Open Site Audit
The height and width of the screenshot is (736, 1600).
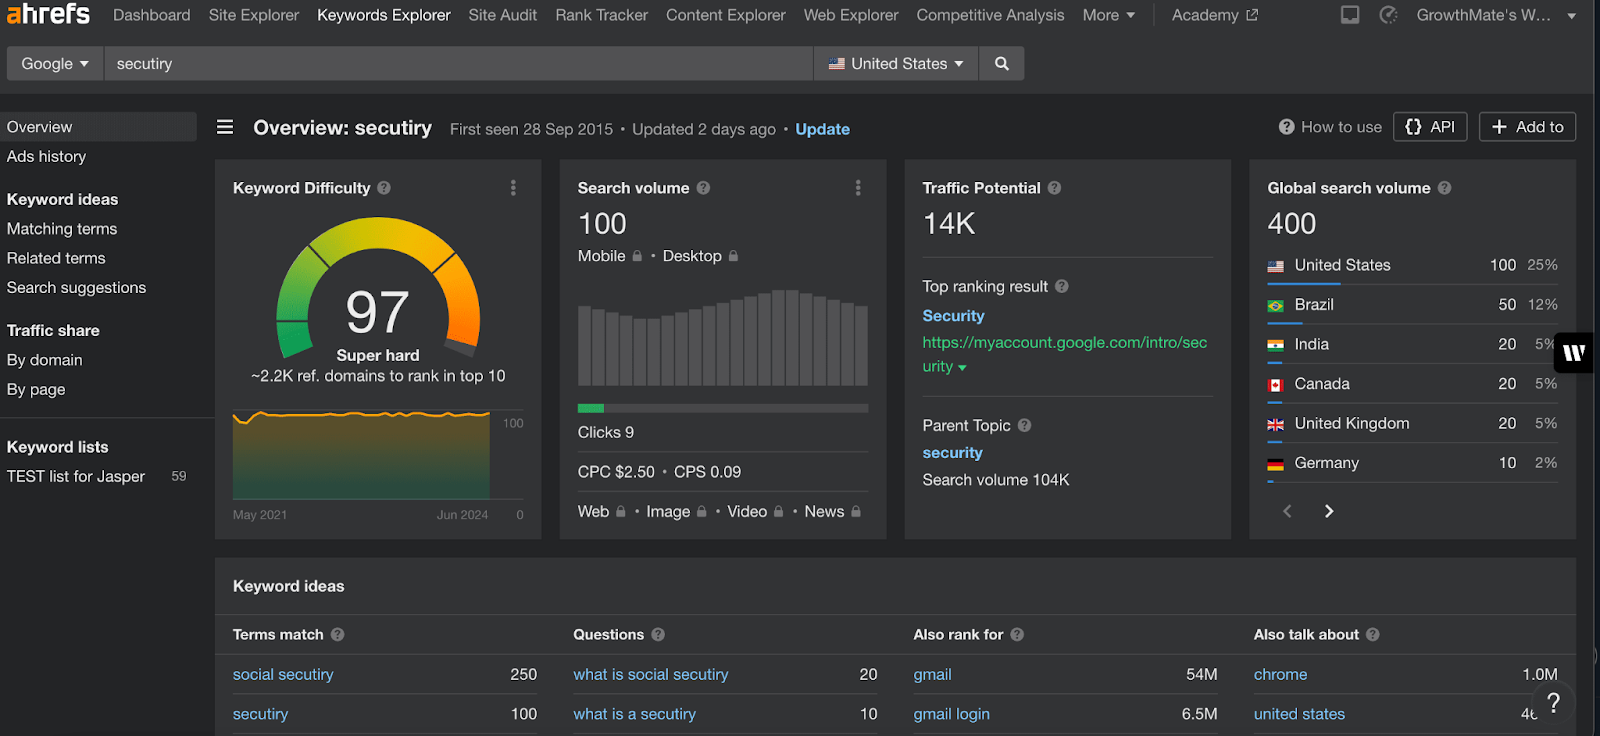point(503,15)
